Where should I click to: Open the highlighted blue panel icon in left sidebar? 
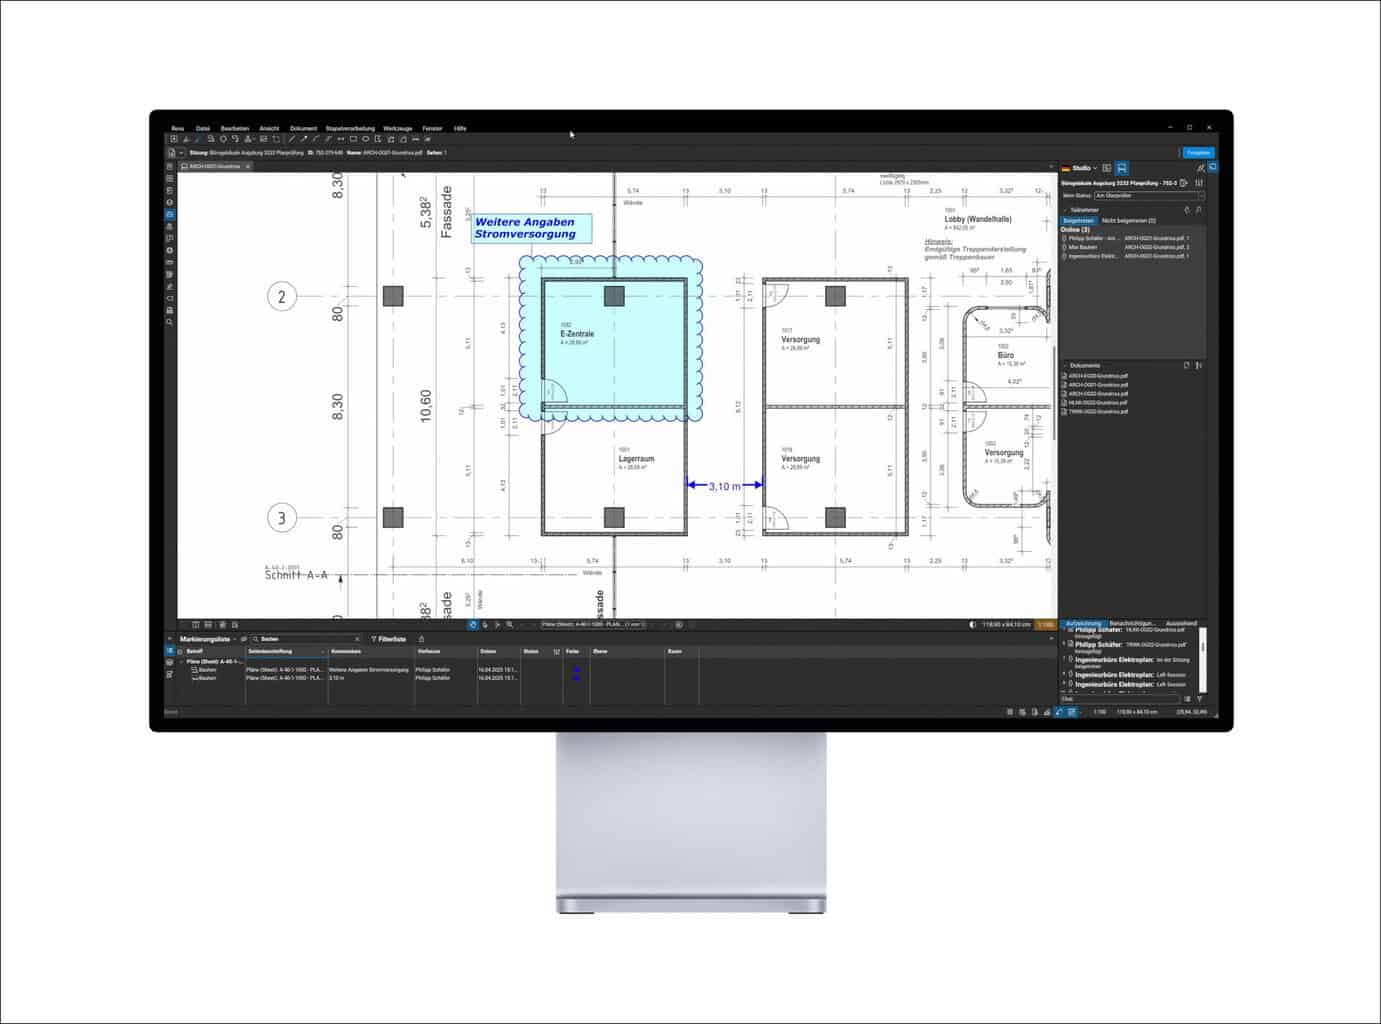click(x=169, y=214)
